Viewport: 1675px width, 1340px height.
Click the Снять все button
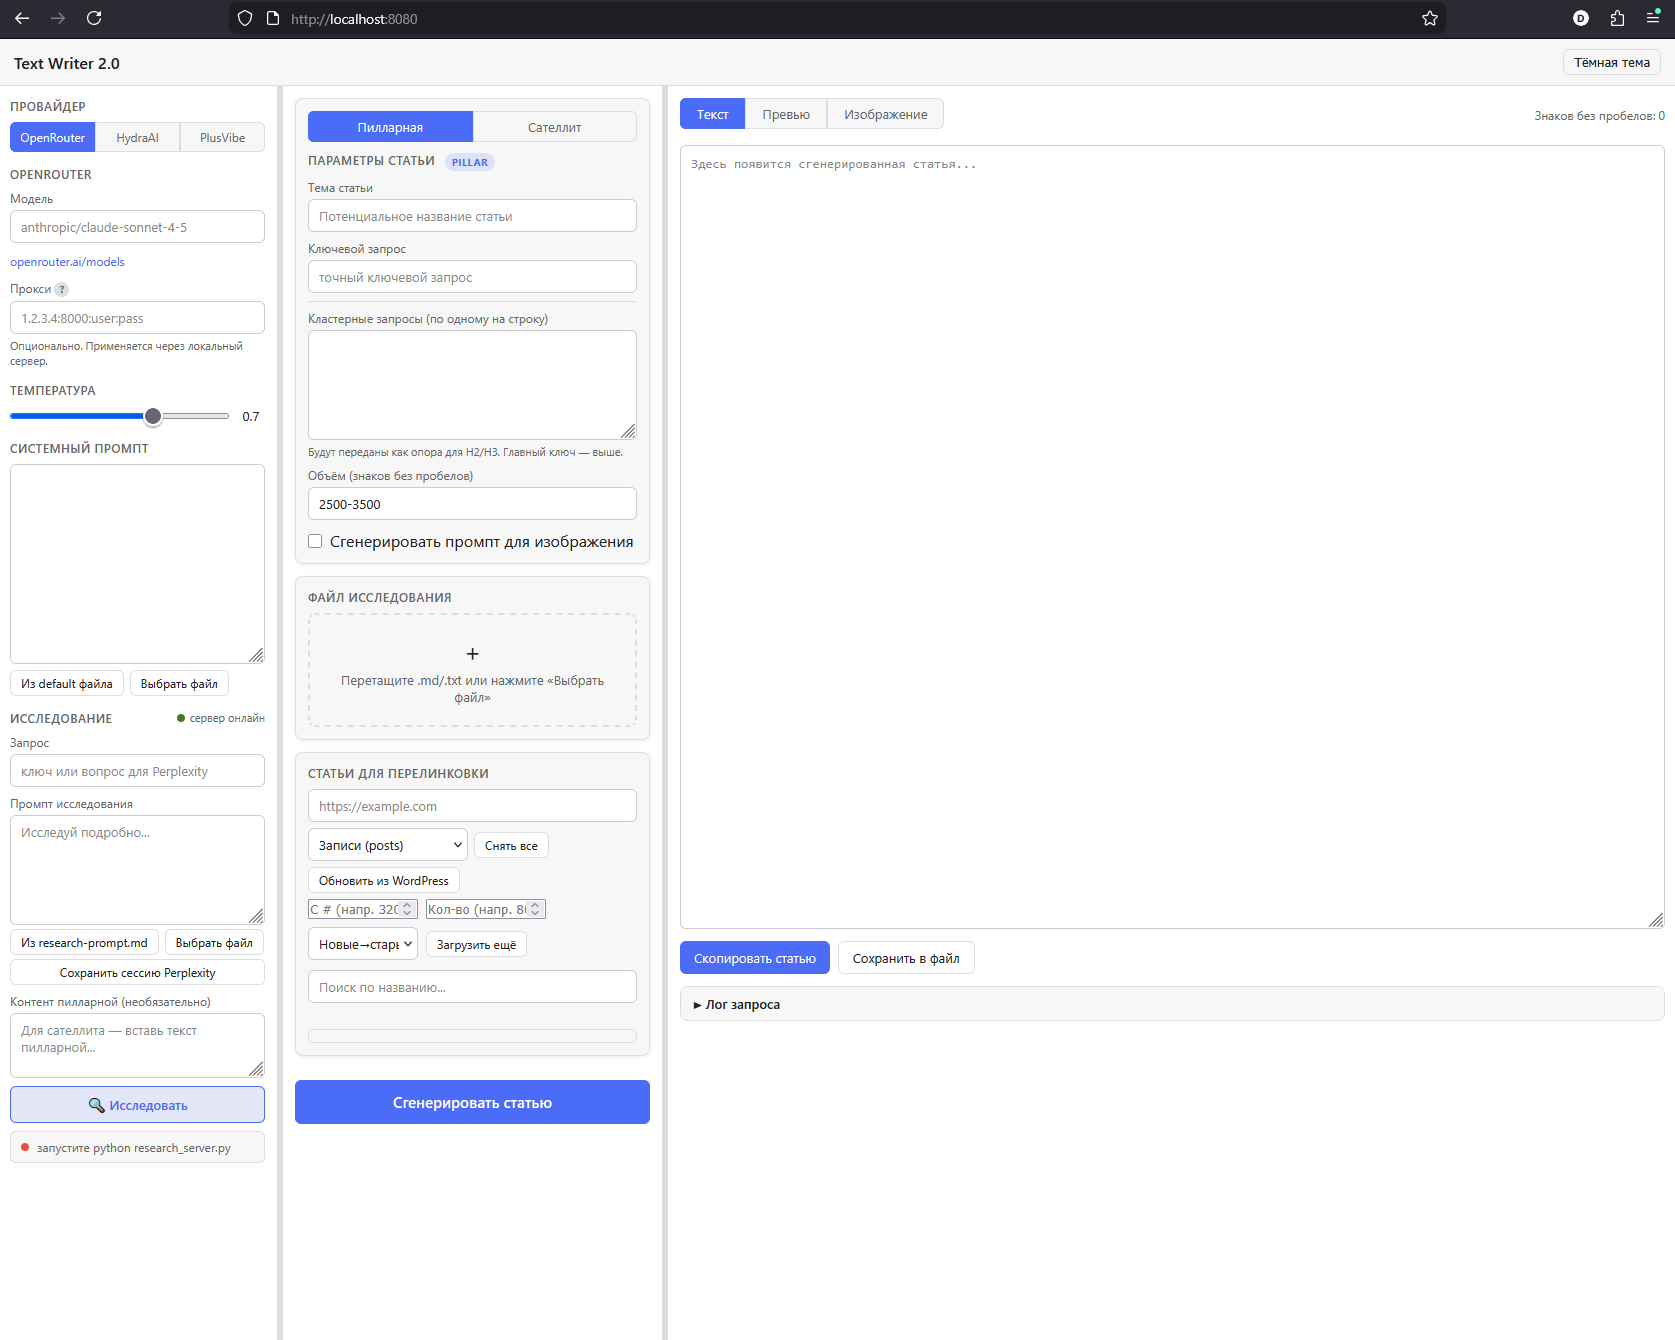coord(511,846)
